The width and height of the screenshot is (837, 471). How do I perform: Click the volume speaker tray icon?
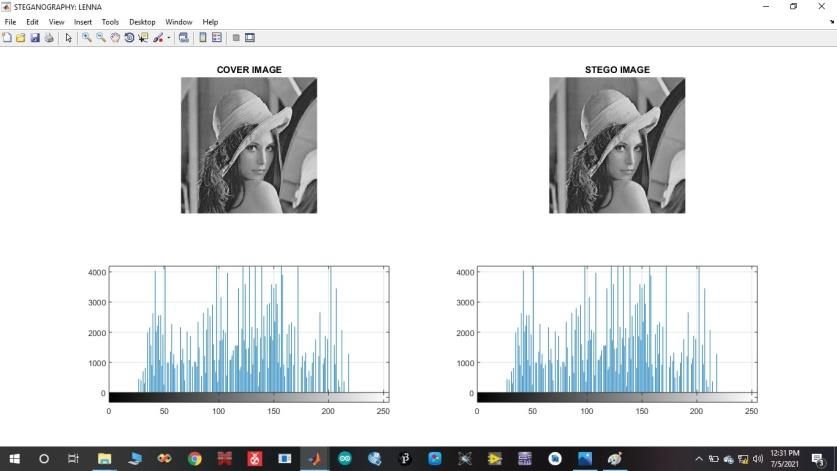[x=758, y=459]
